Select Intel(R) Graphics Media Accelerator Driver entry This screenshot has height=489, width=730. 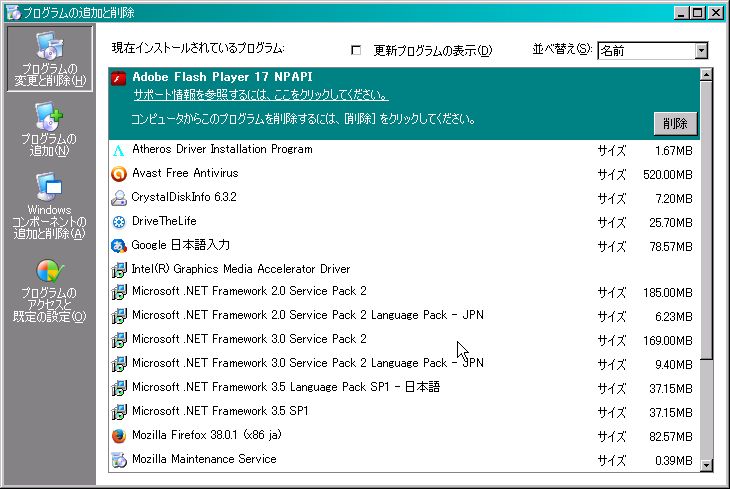pos(404,269)
